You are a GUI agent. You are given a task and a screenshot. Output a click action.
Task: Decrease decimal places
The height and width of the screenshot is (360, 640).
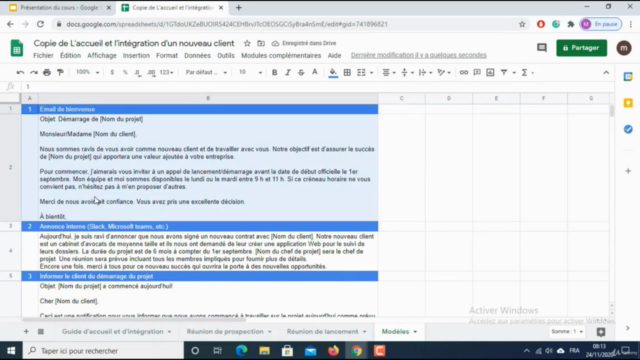[x=138, y=73]
